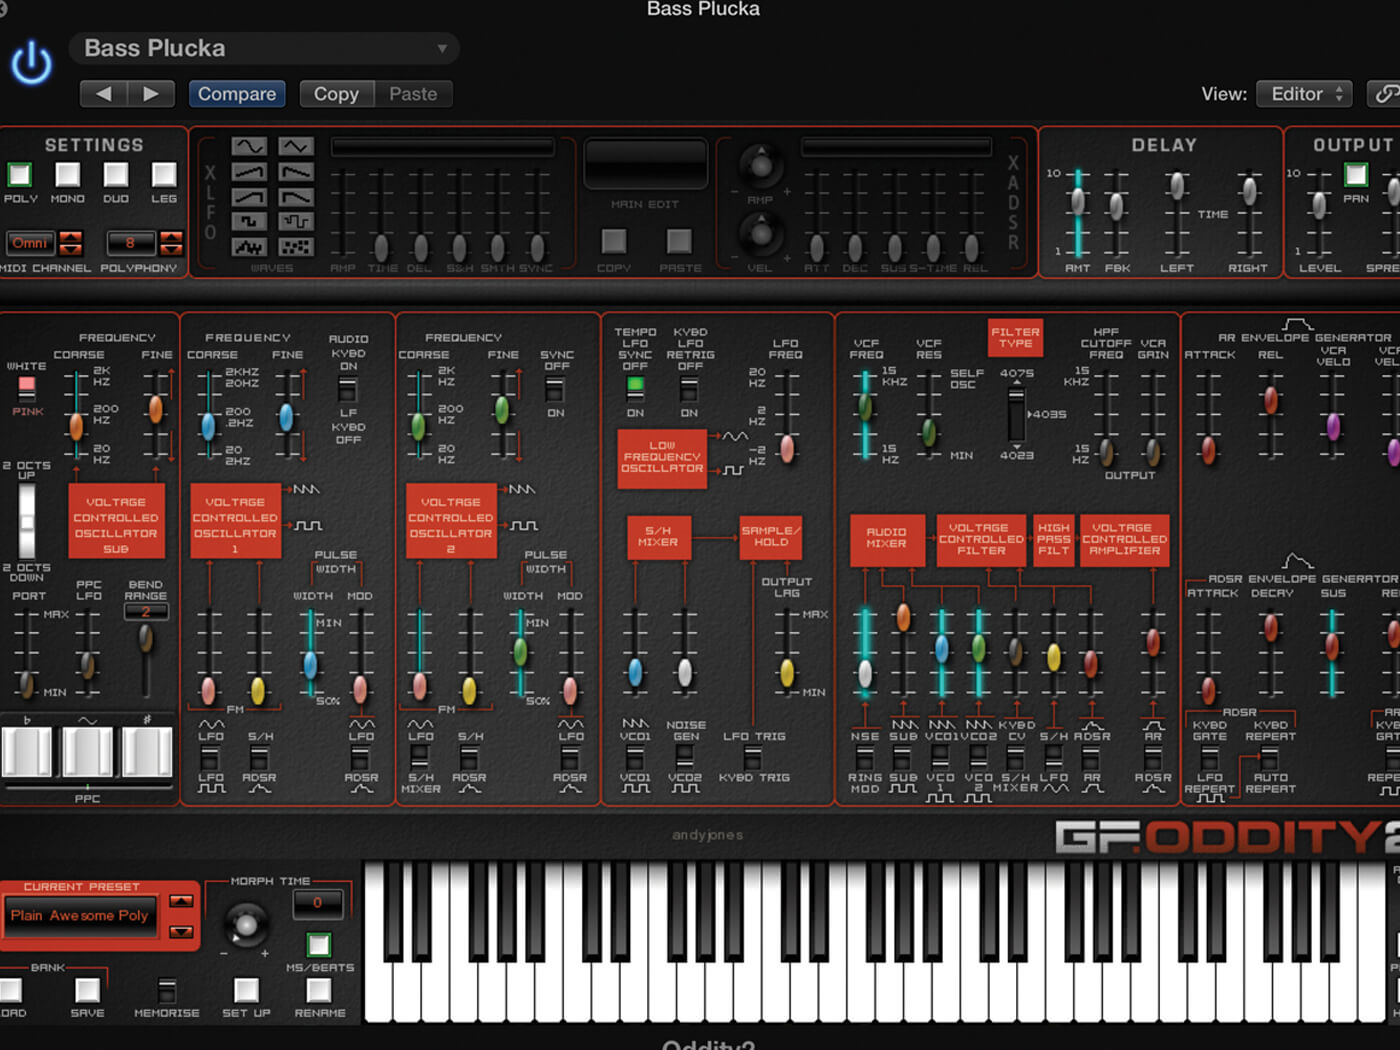Click Copy next to Compare
1400x1050 pixels.
click(336, 94)
